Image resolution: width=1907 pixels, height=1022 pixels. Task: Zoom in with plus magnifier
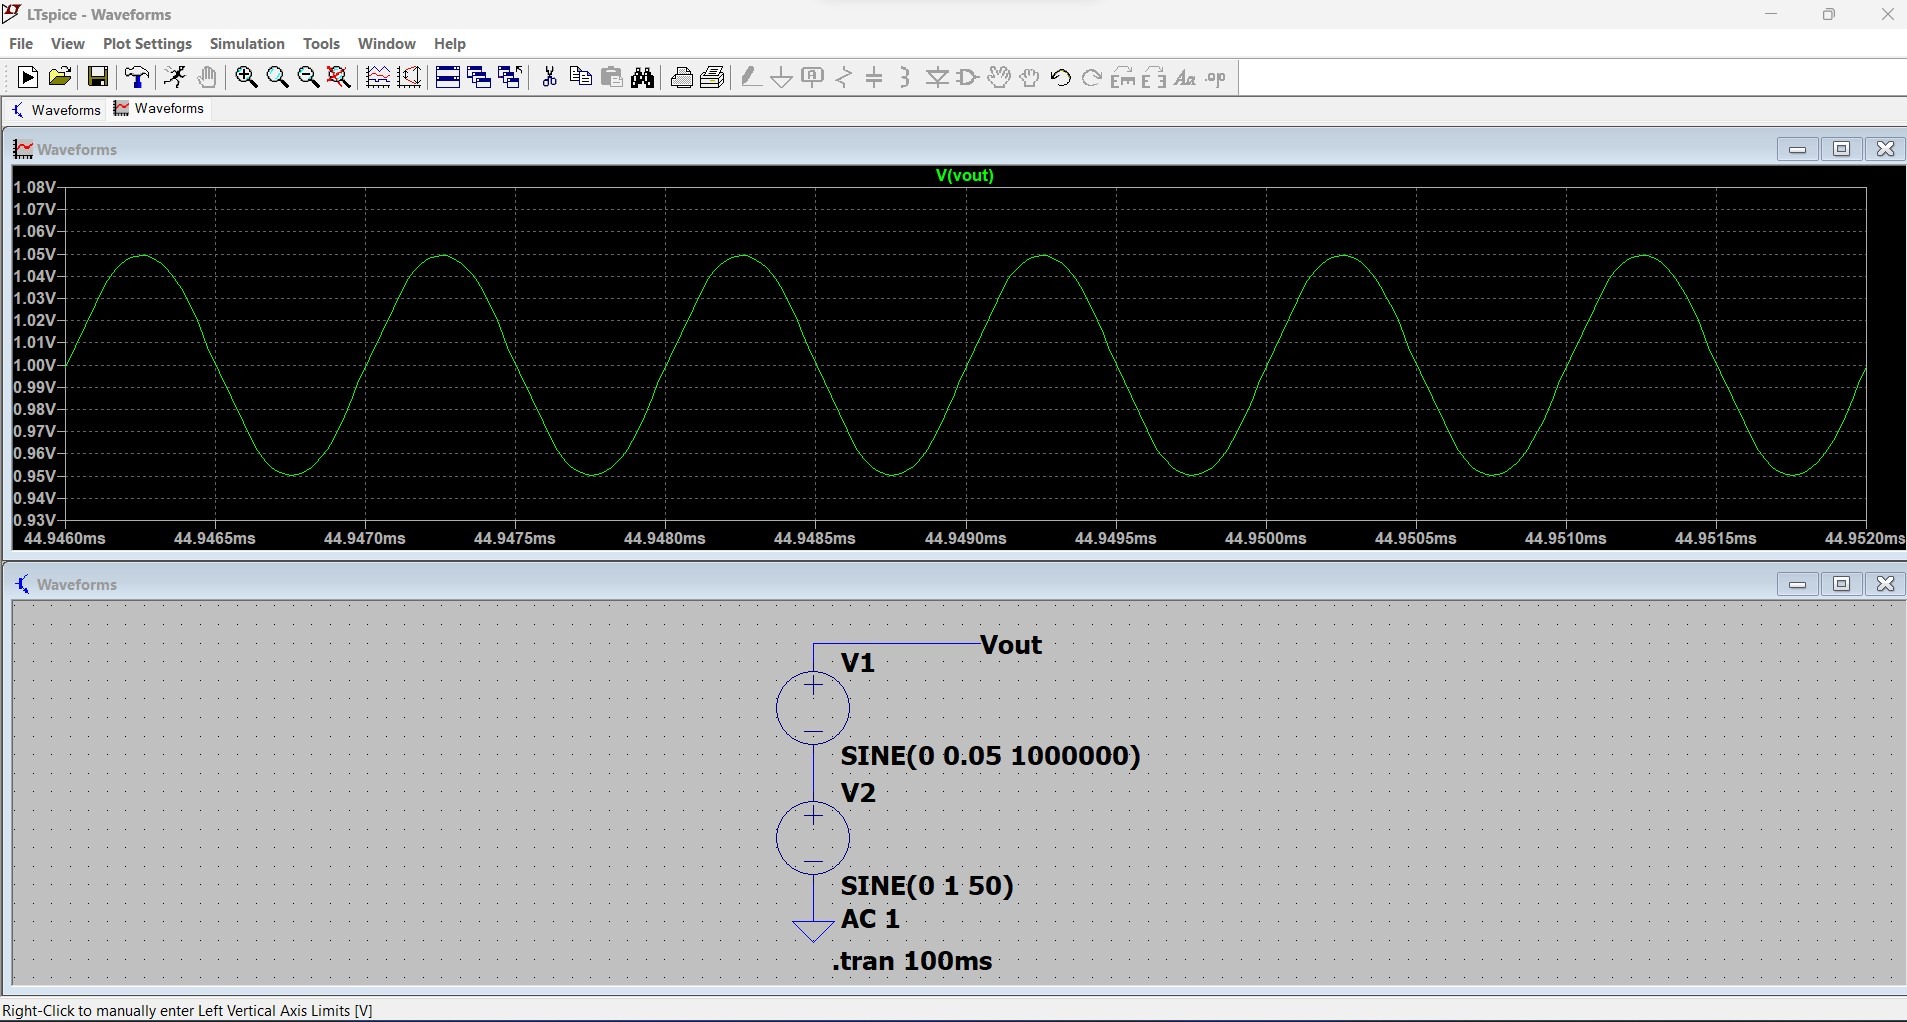[x=246, y=78]
